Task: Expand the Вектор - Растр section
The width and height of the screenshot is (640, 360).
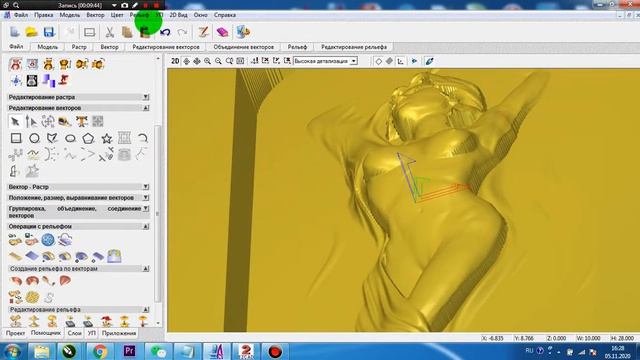Action: point(146,187)
